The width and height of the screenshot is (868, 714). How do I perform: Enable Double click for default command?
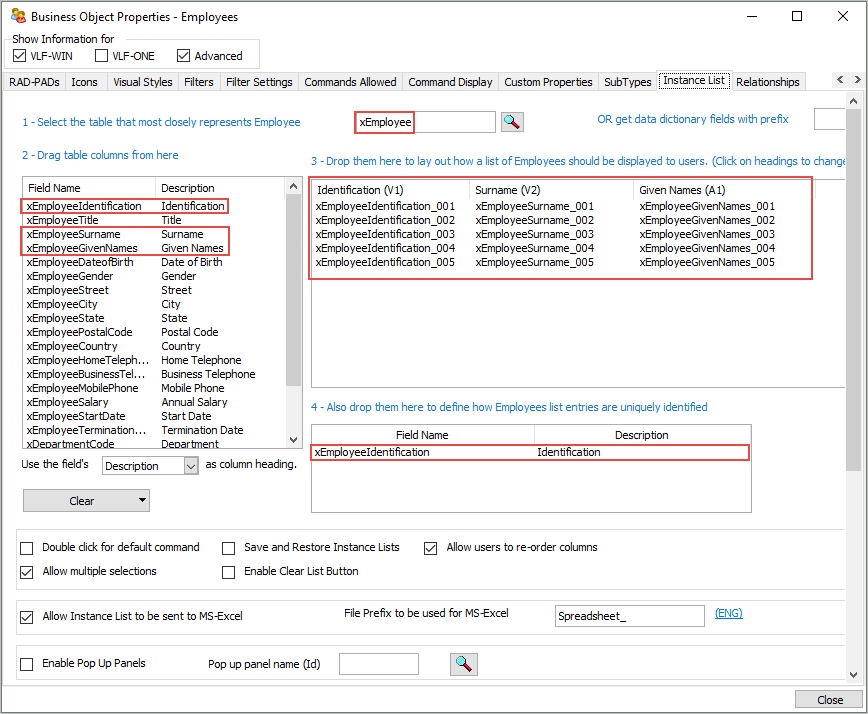point(27,548)
